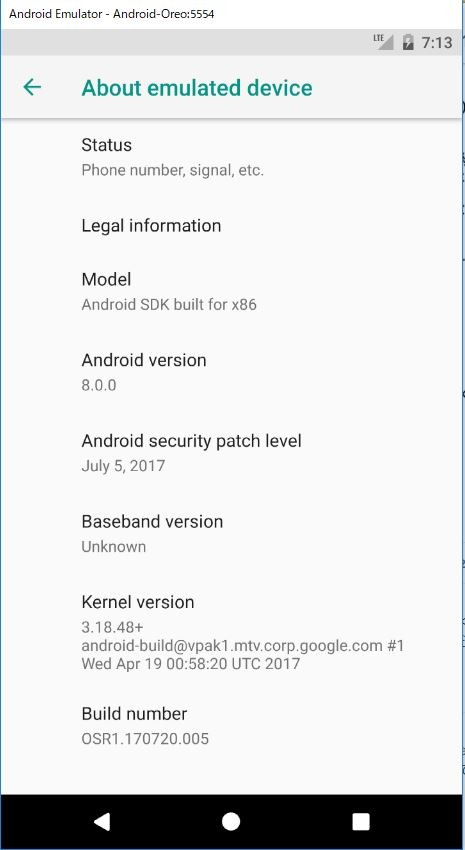Screen dimensions: 465x850
Task: Open the Status entry
Action: pyautogui.click(x=230, y=158)
